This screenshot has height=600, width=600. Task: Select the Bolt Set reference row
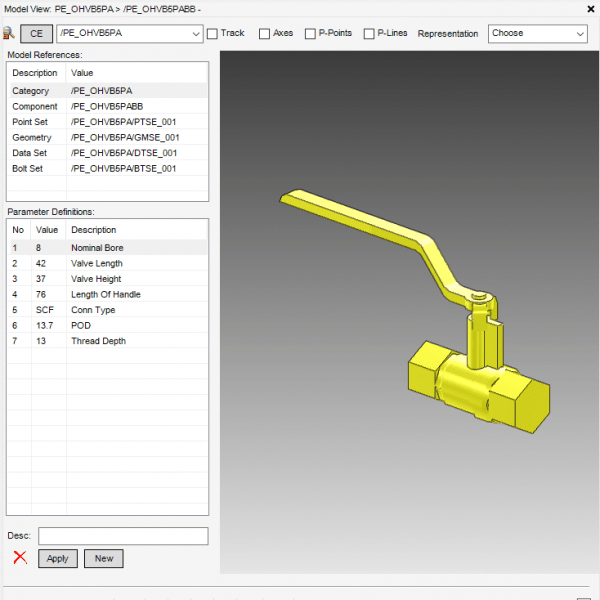pos(108,168)
